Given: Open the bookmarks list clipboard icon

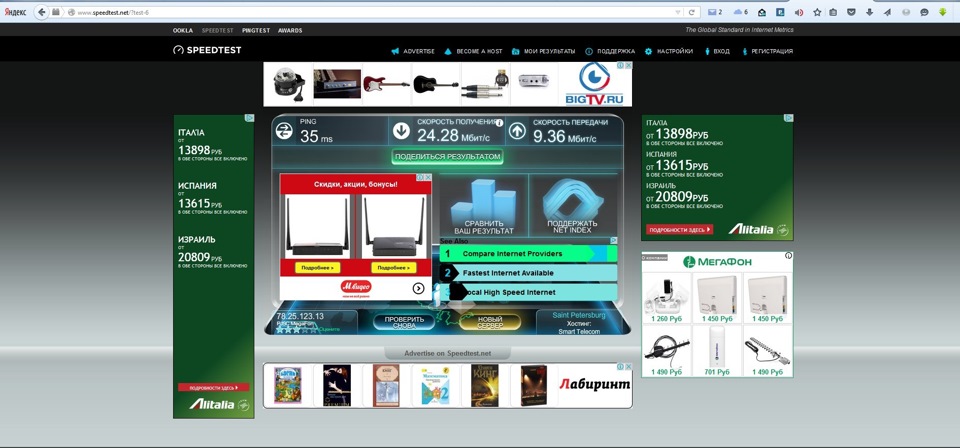Looking at the screenshot, I should [x=833, y=12].
